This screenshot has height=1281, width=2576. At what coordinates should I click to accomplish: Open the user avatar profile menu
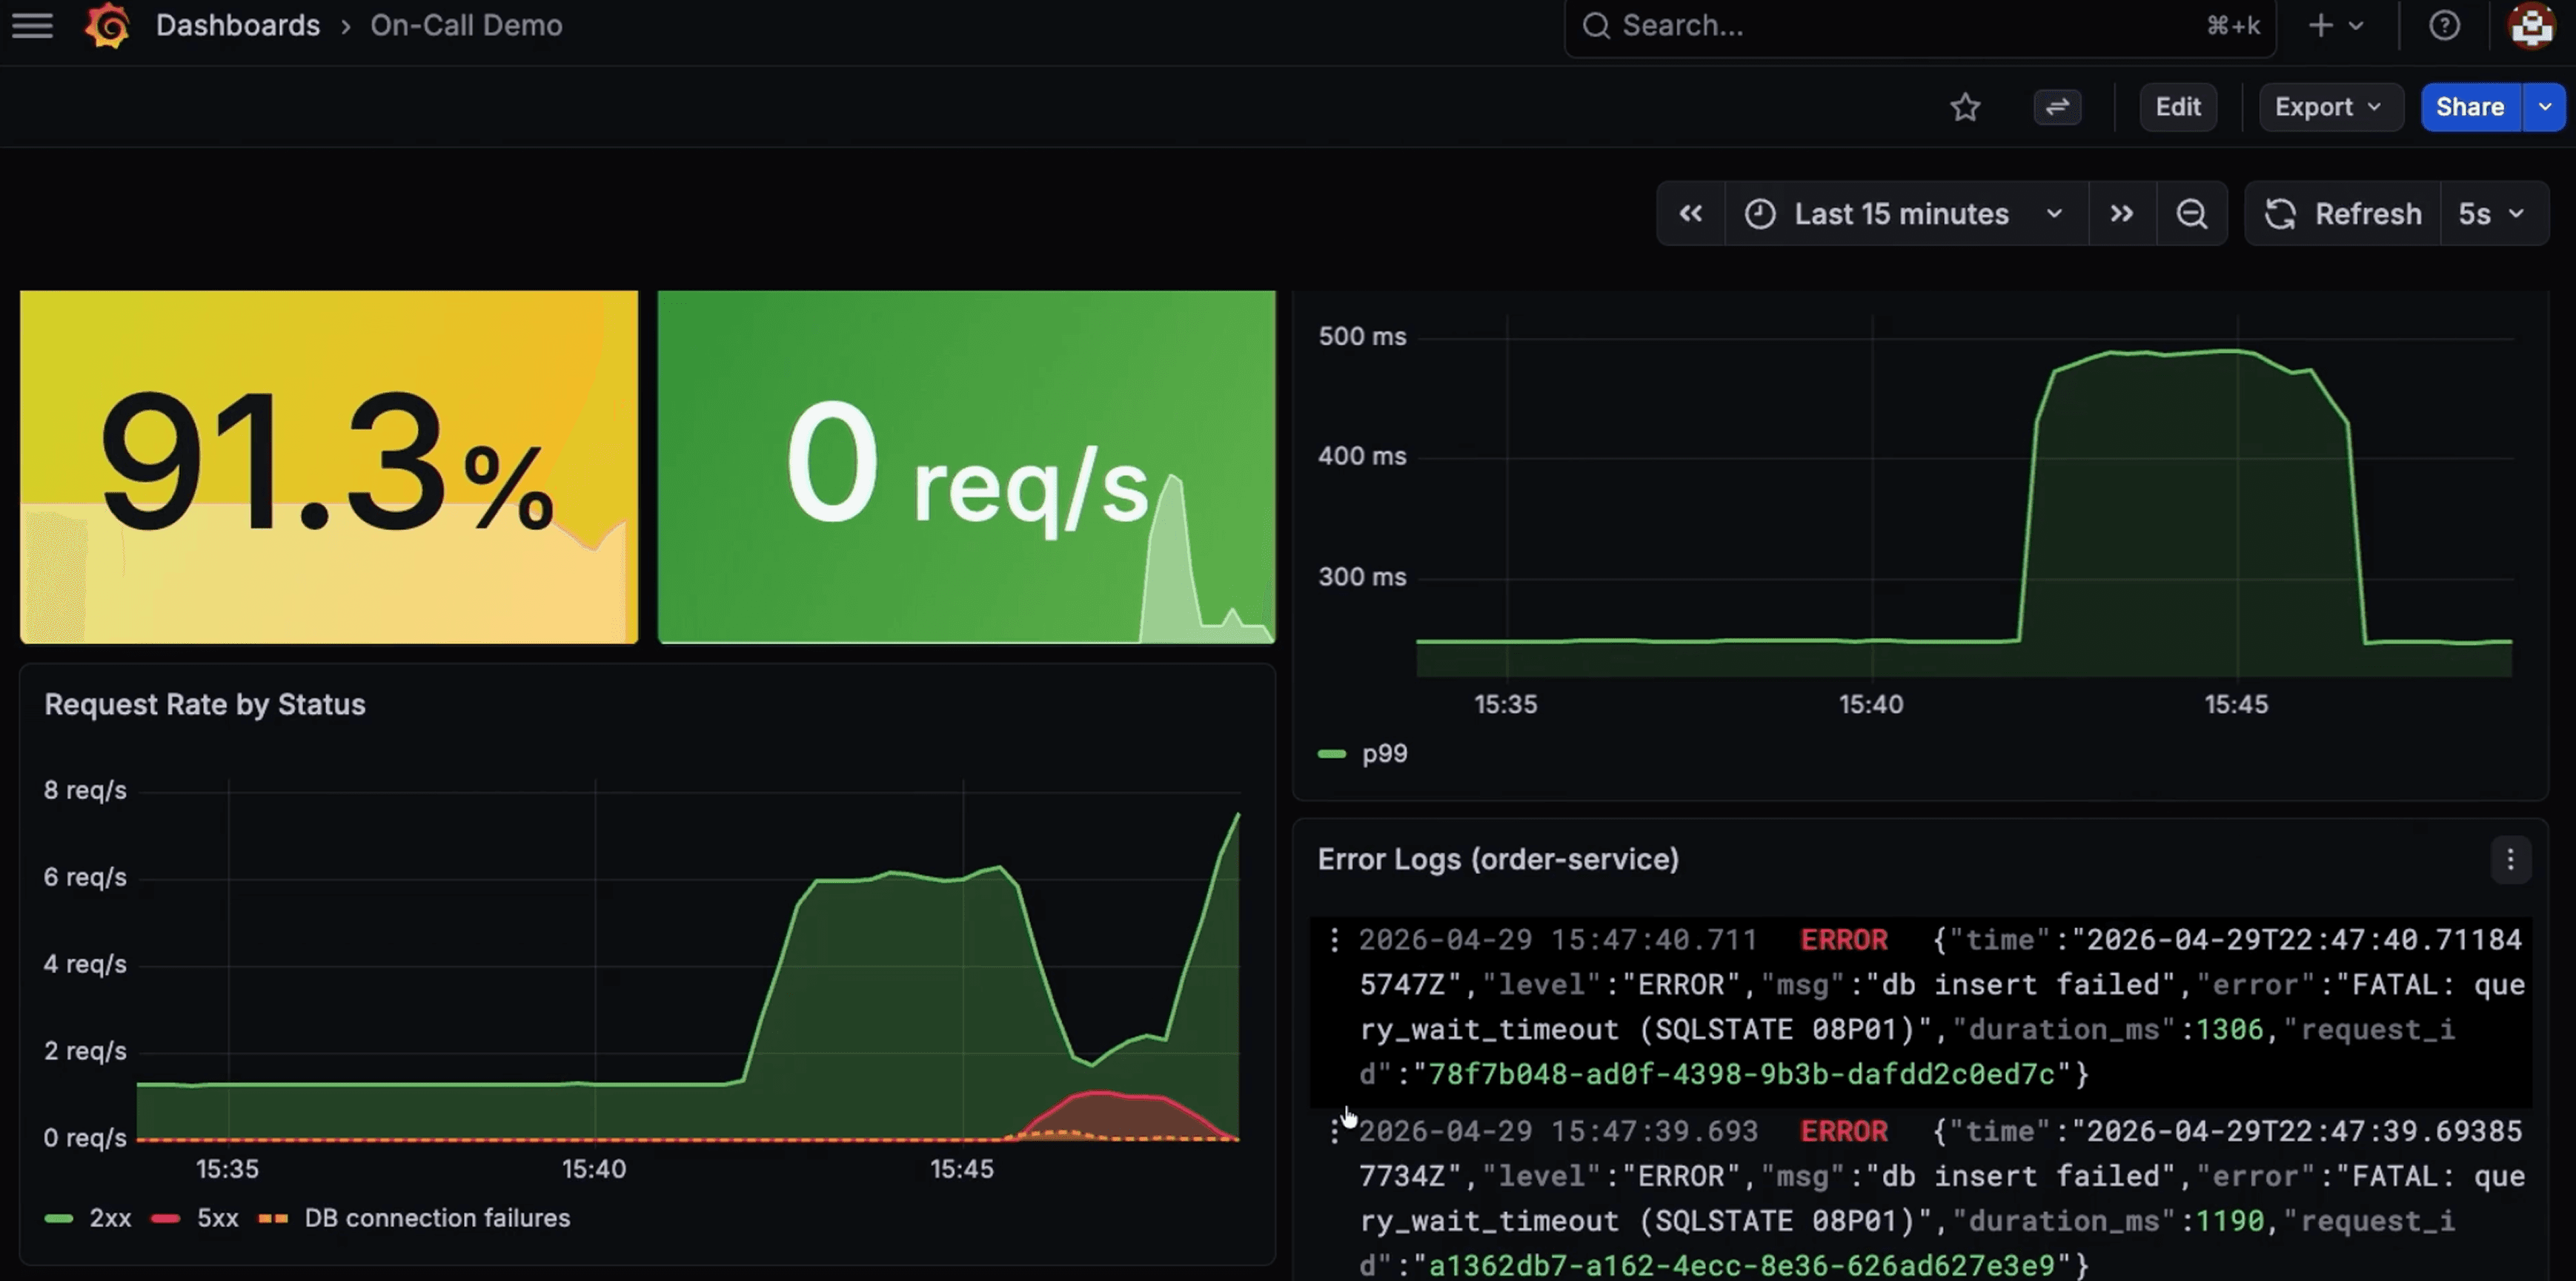tap(2532, 26)
